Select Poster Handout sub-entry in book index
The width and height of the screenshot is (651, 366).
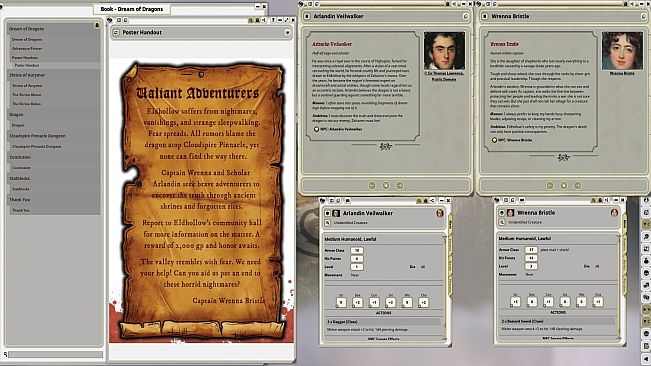[x=27, y=65]
